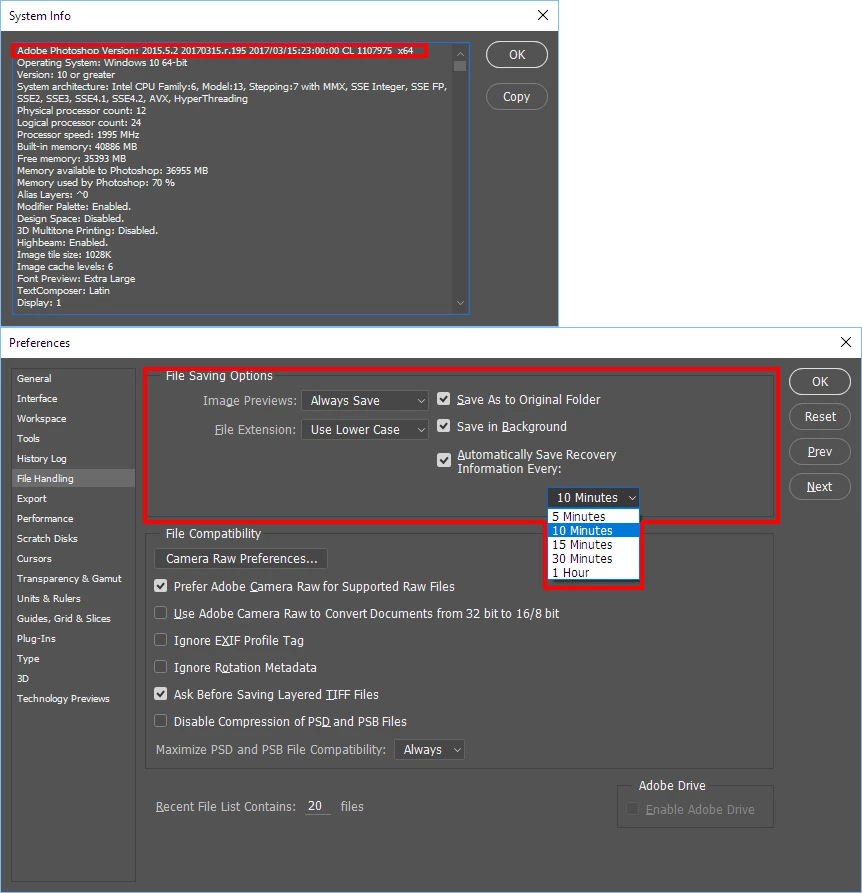The width and height of the screenshot is (862, 893).
Task: Click the Memory available to Photoshop line
Action: point(112,170)
